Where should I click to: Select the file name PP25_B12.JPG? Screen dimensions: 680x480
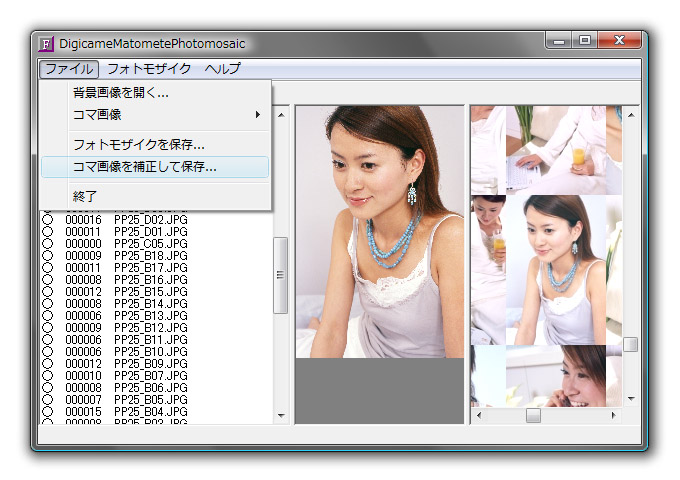151,327
